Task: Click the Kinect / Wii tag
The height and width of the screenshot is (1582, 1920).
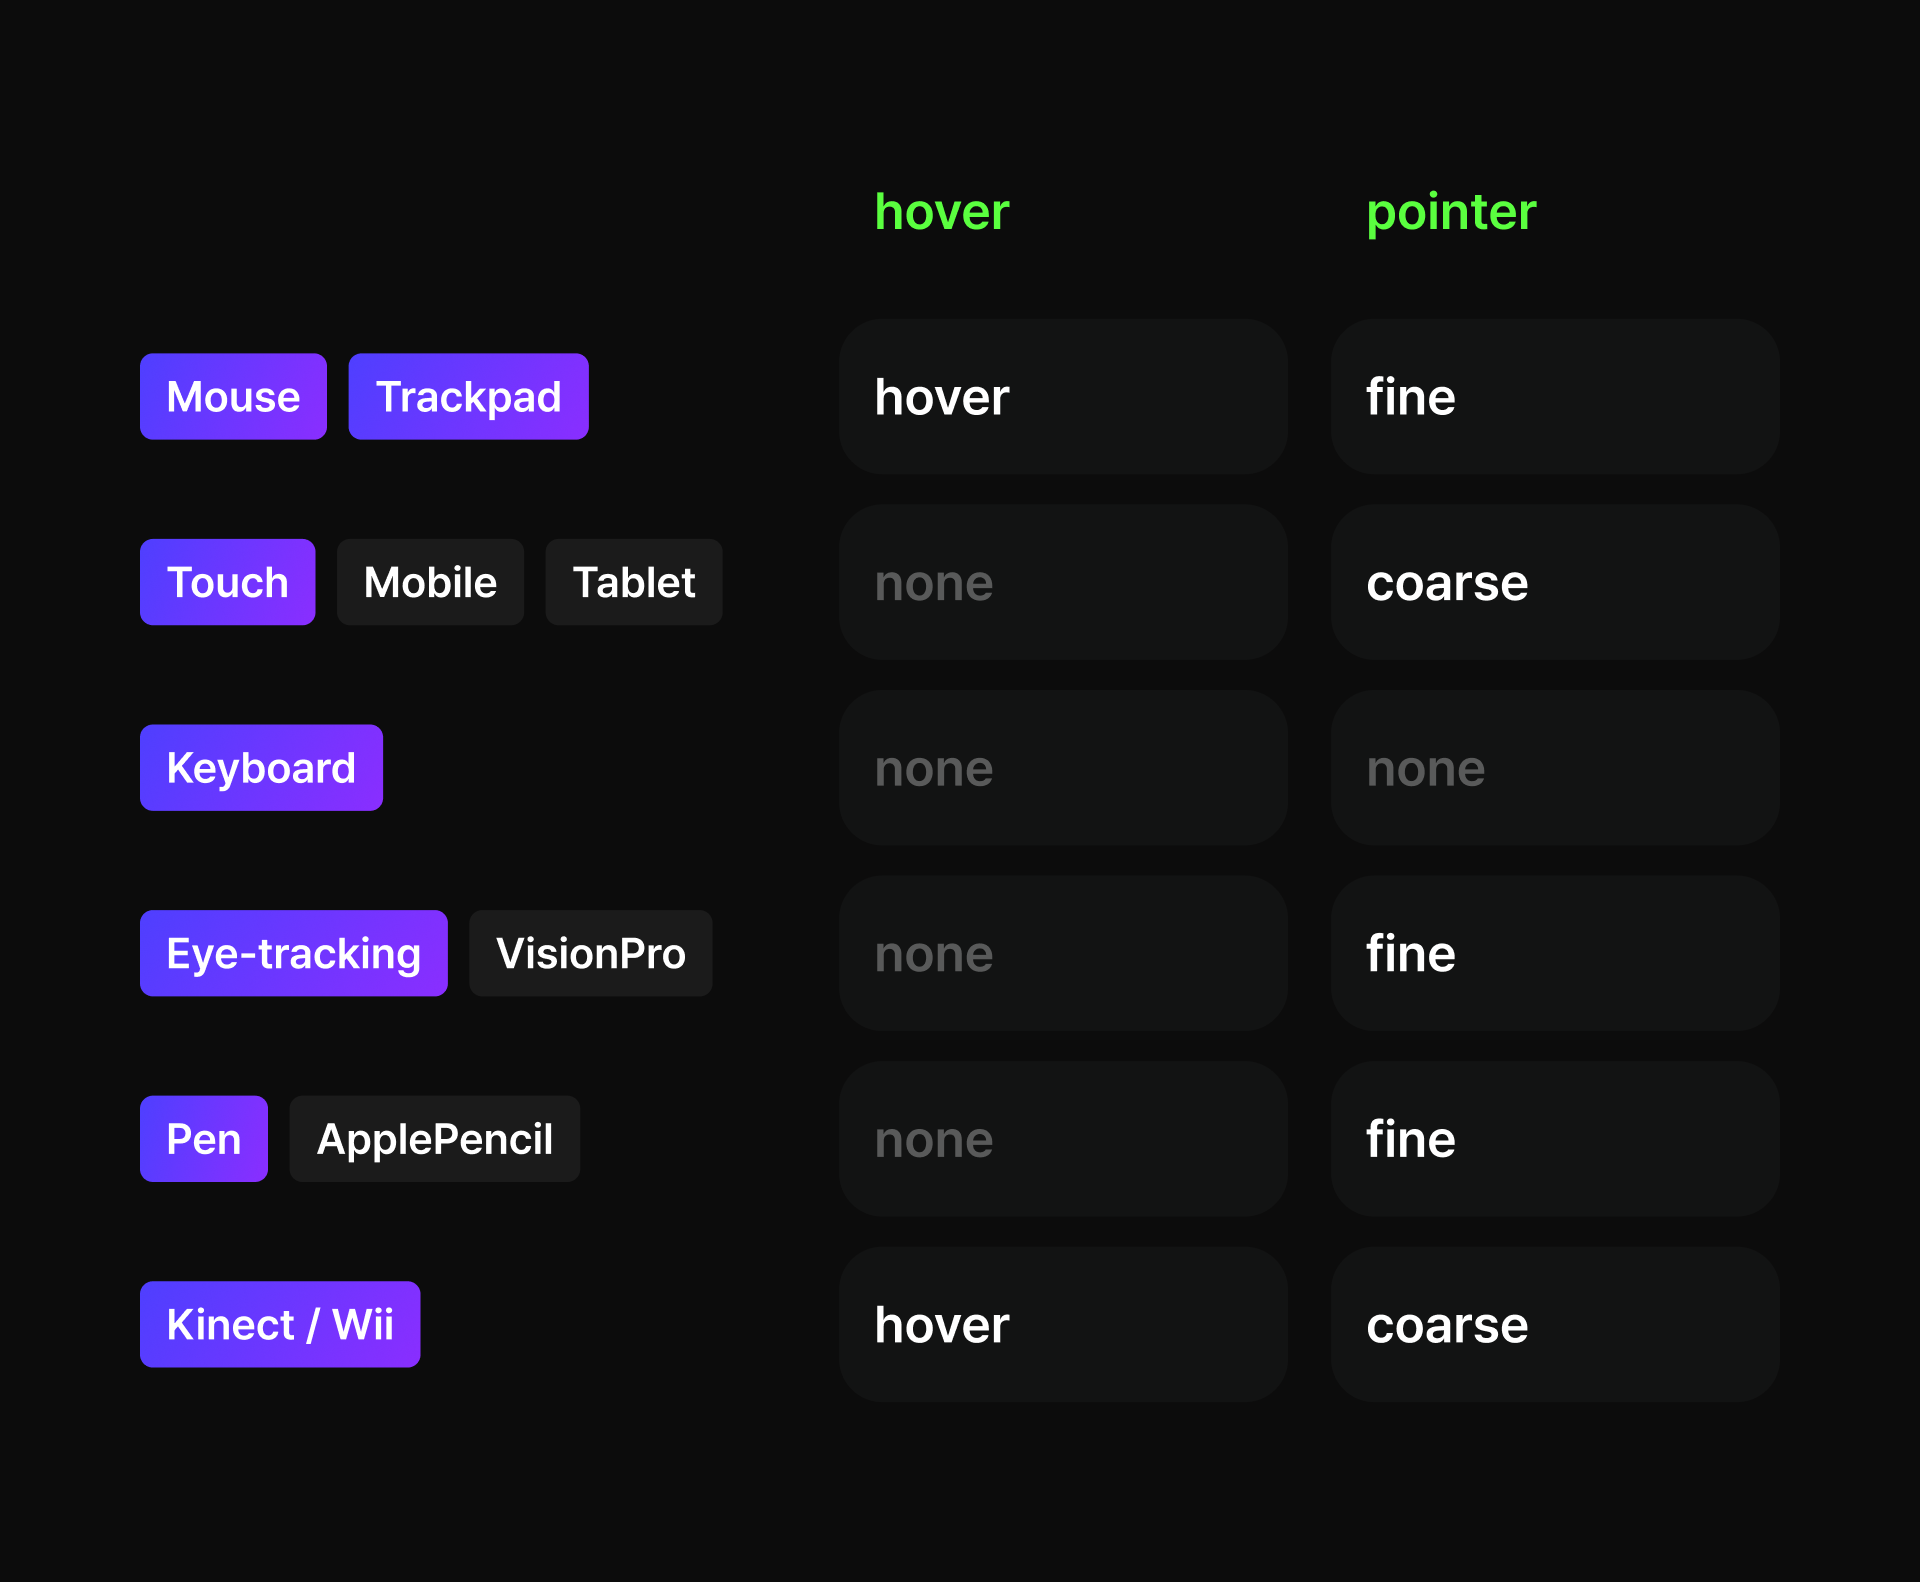Action: [280, 1324]
